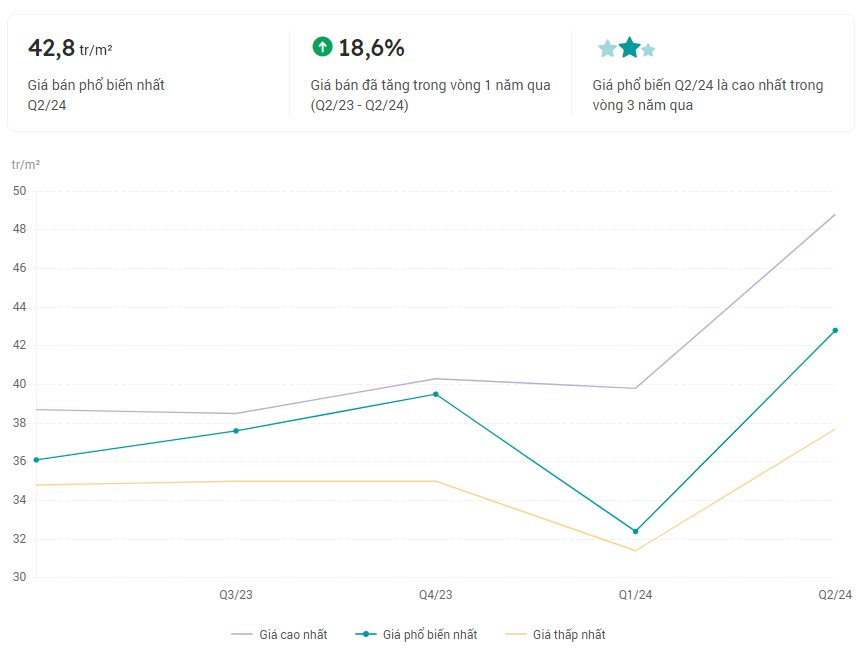Click the Q2/24 x-axis label
The width and height of the screenshot is (866, 650).
pos(835,595)
